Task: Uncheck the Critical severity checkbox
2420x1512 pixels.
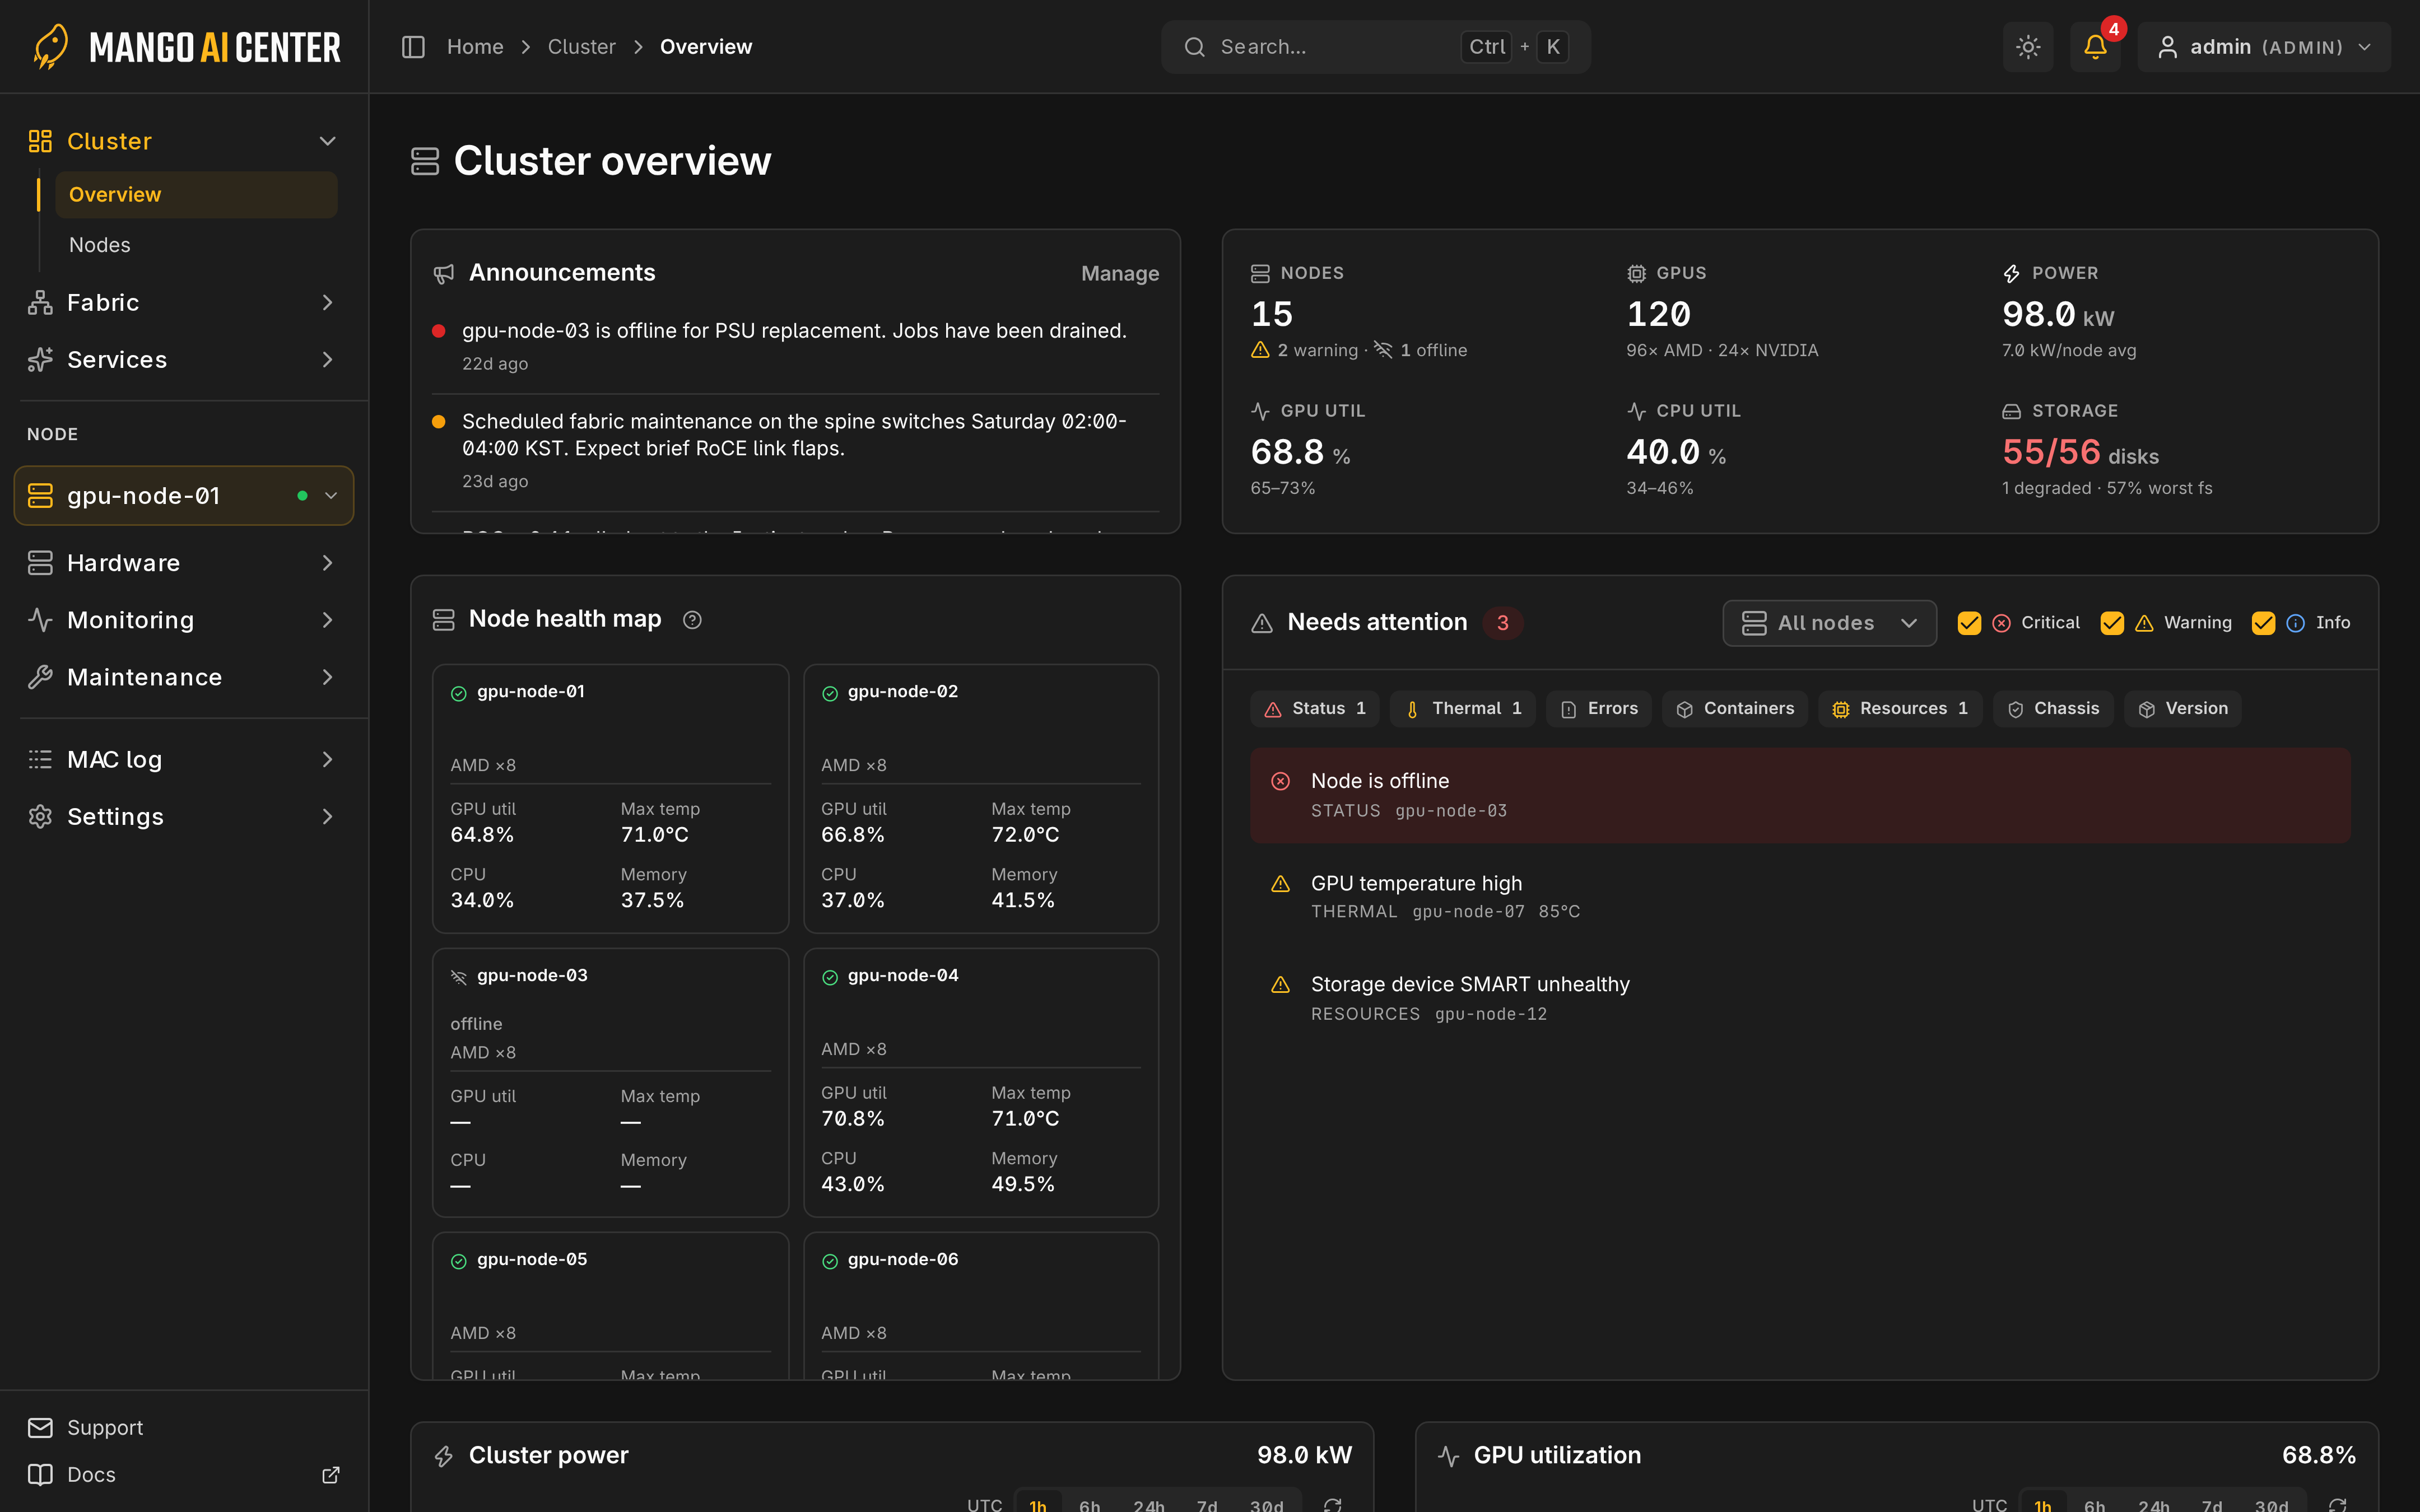Action: pyautogui.click(x=1969, y=623)
